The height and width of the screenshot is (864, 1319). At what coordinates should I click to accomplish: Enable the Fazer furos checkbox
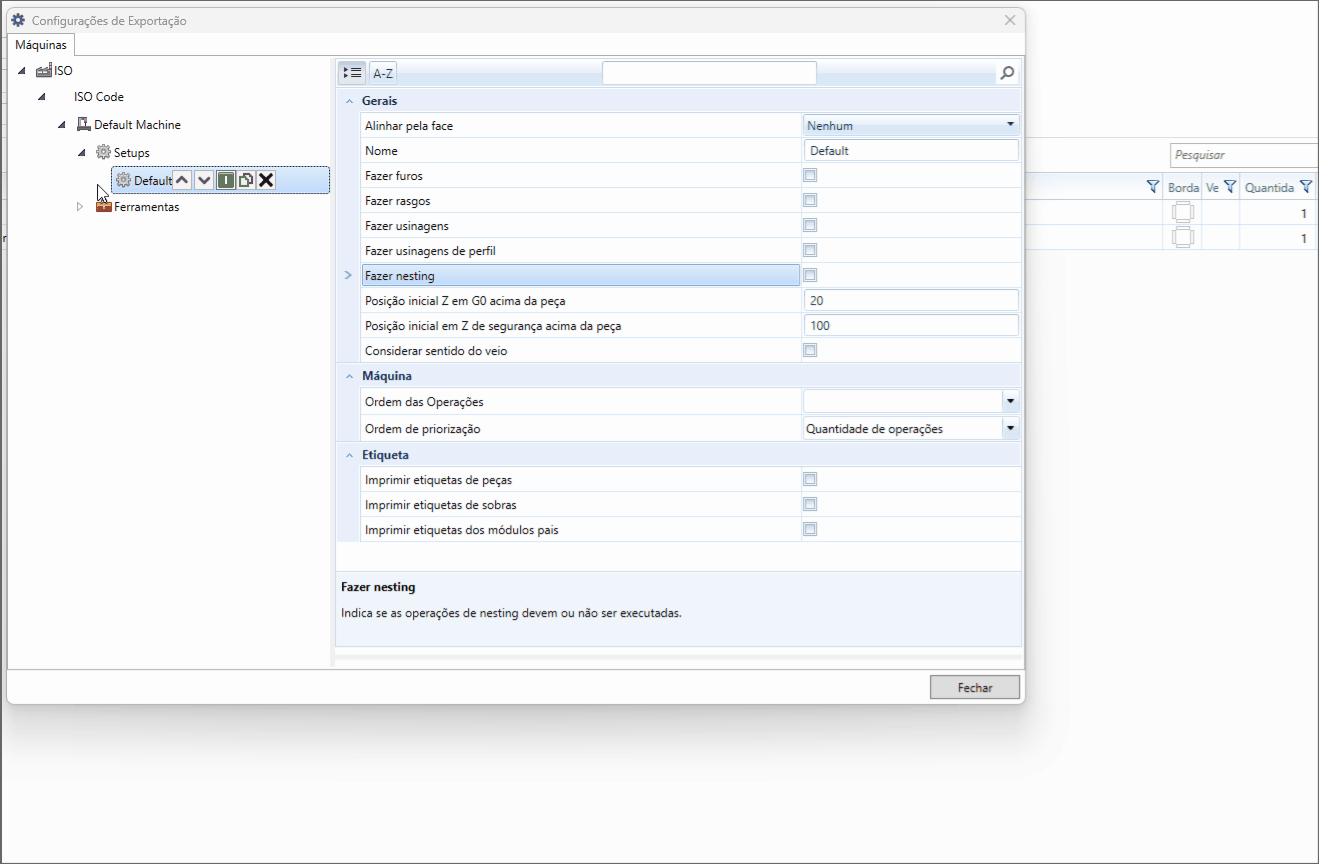[x=810, y=176]
